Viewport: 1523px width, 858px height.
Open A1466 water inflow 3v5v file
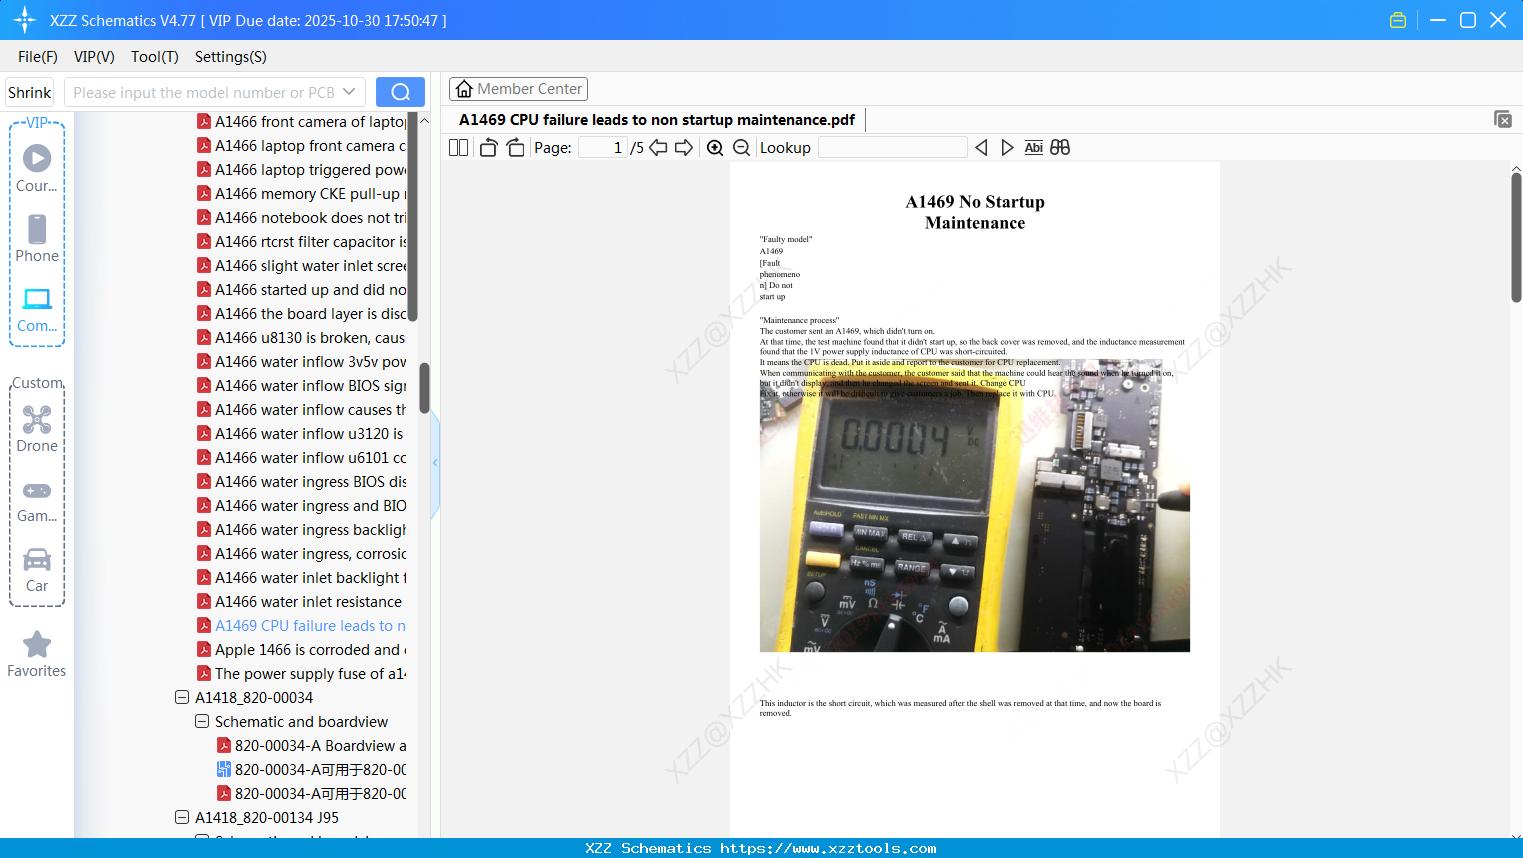coord(301,361)
